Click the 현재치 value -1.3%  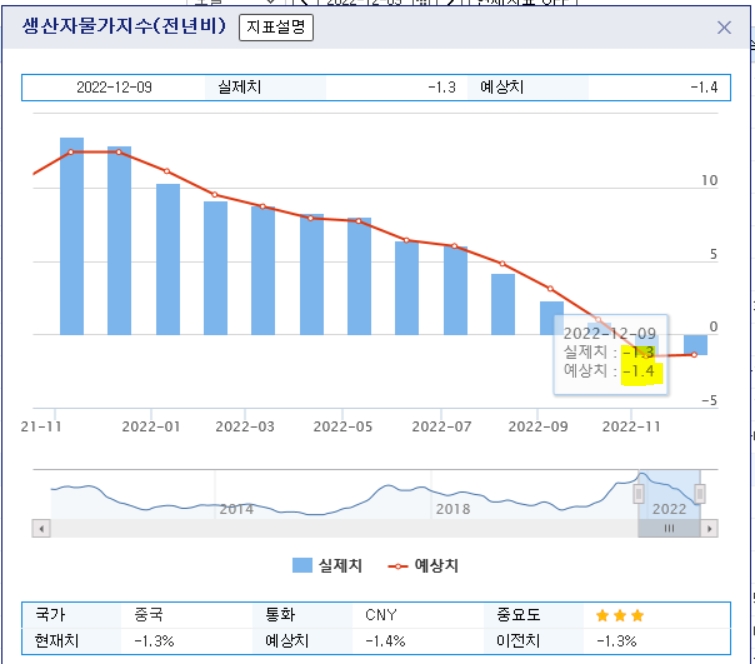point(154,641)
